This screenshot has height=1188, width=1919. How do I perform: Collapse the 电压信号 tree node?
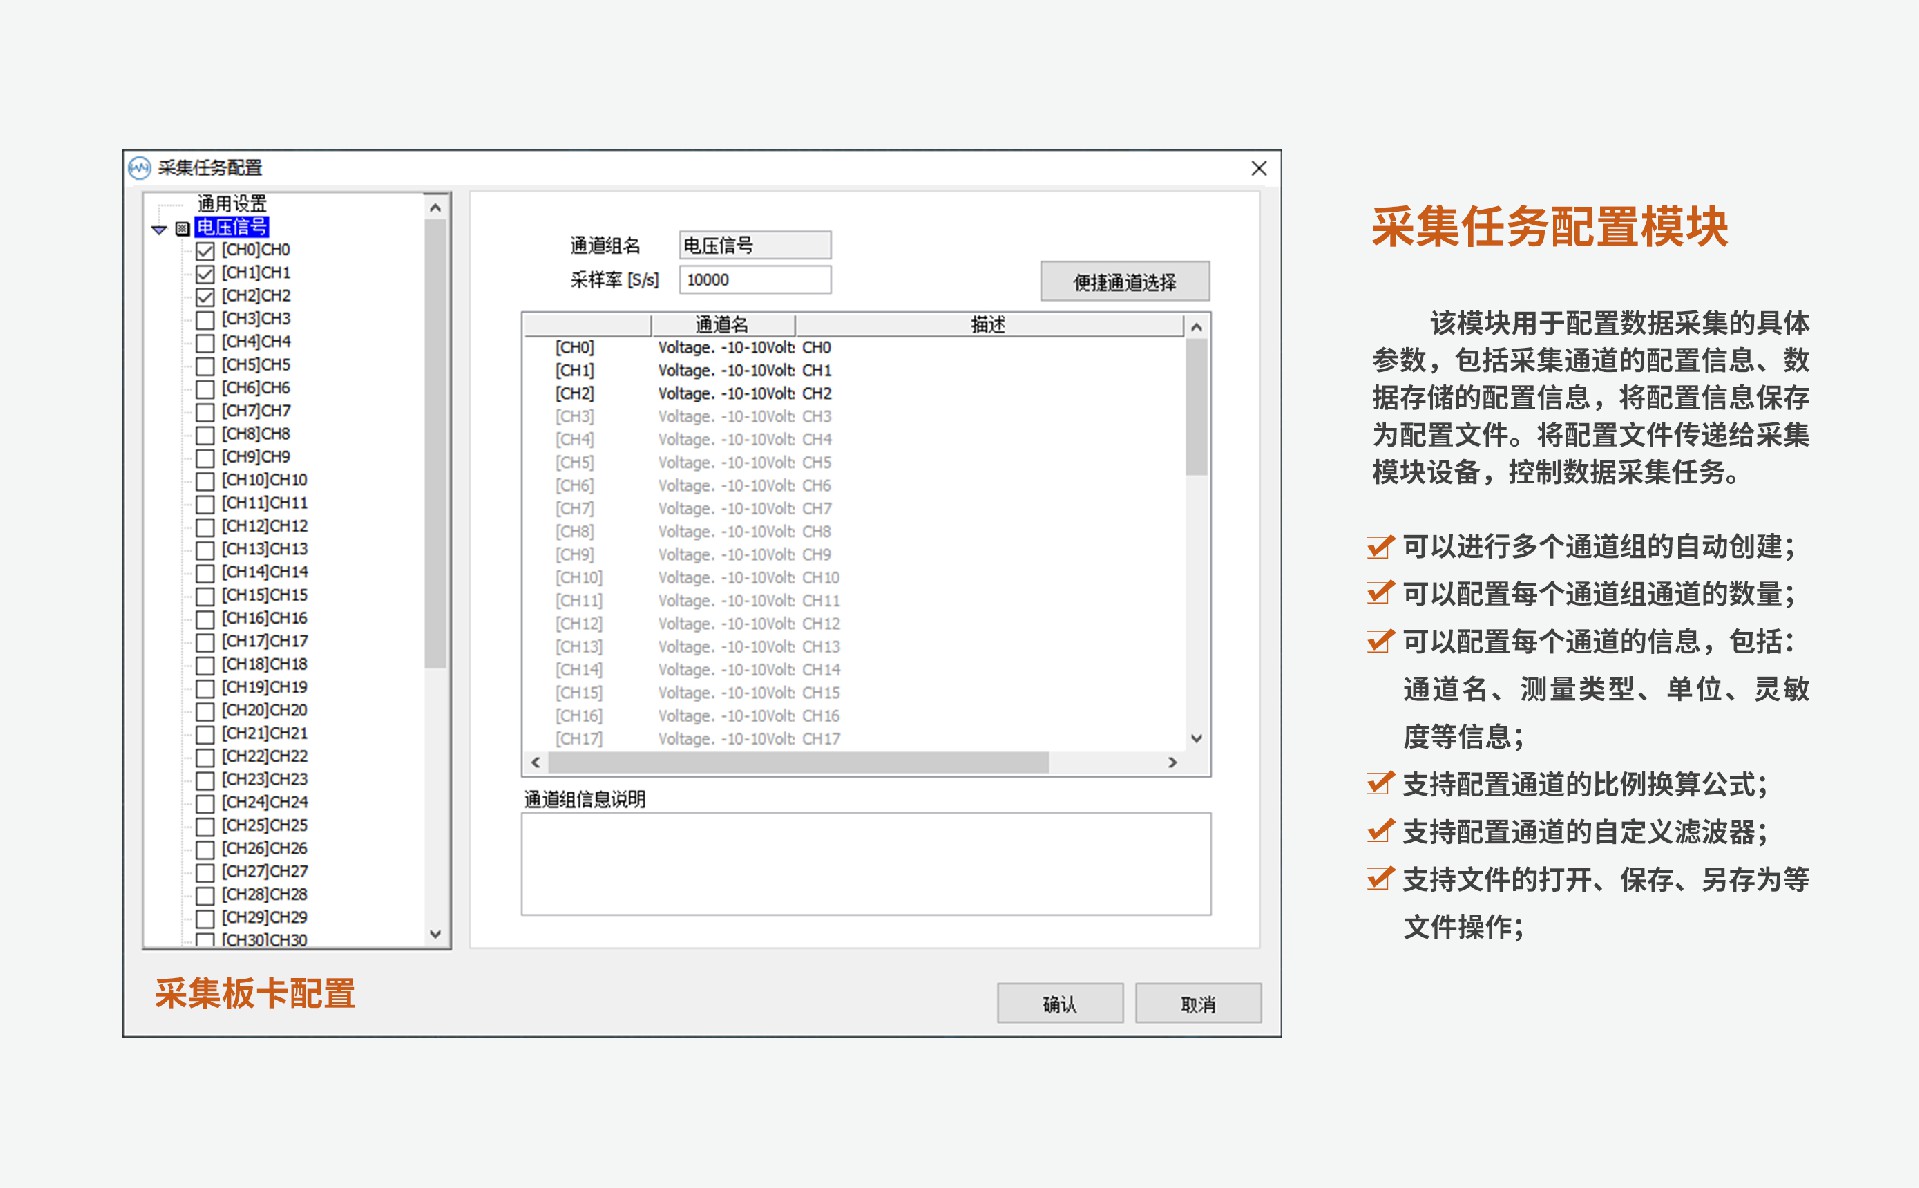[x=159, y=229]
